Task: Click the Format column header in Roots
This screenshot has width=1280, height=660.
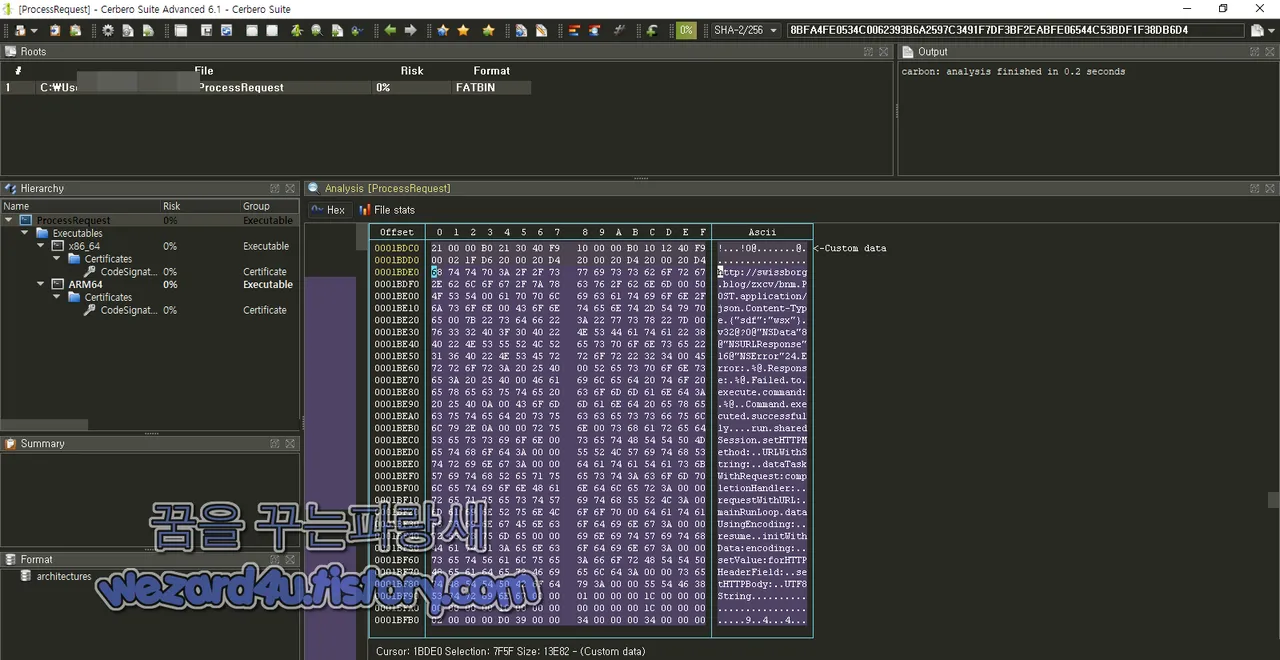Action: 491,71
